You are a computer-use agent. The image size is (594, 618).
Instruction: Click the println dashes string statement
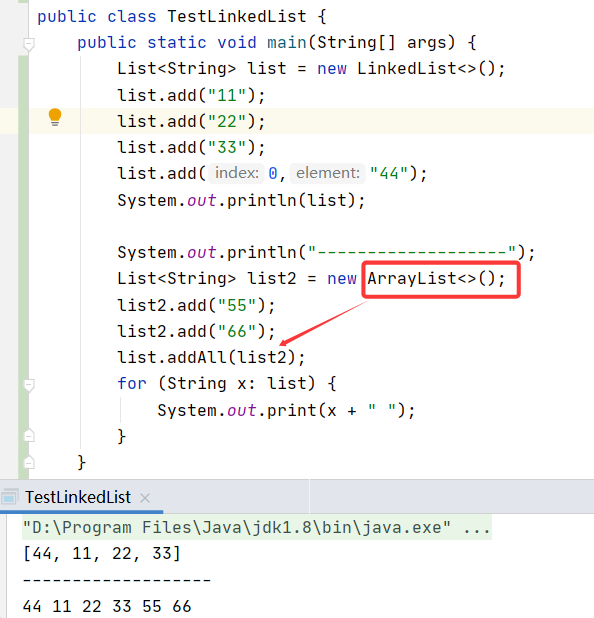click(326, 252)
